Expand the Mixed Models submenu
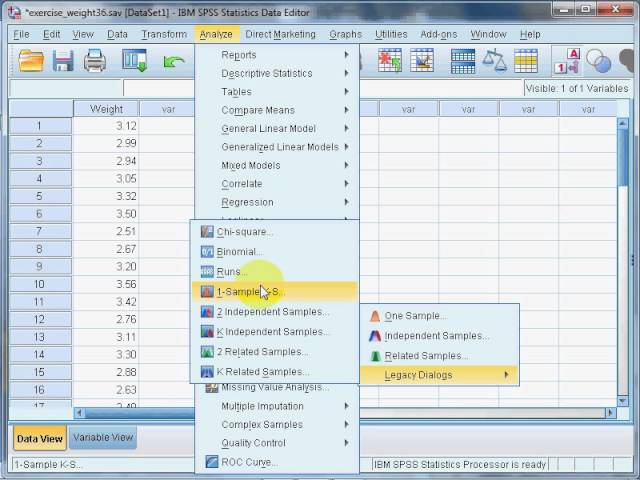640x480 pixels. pos(347,165)
